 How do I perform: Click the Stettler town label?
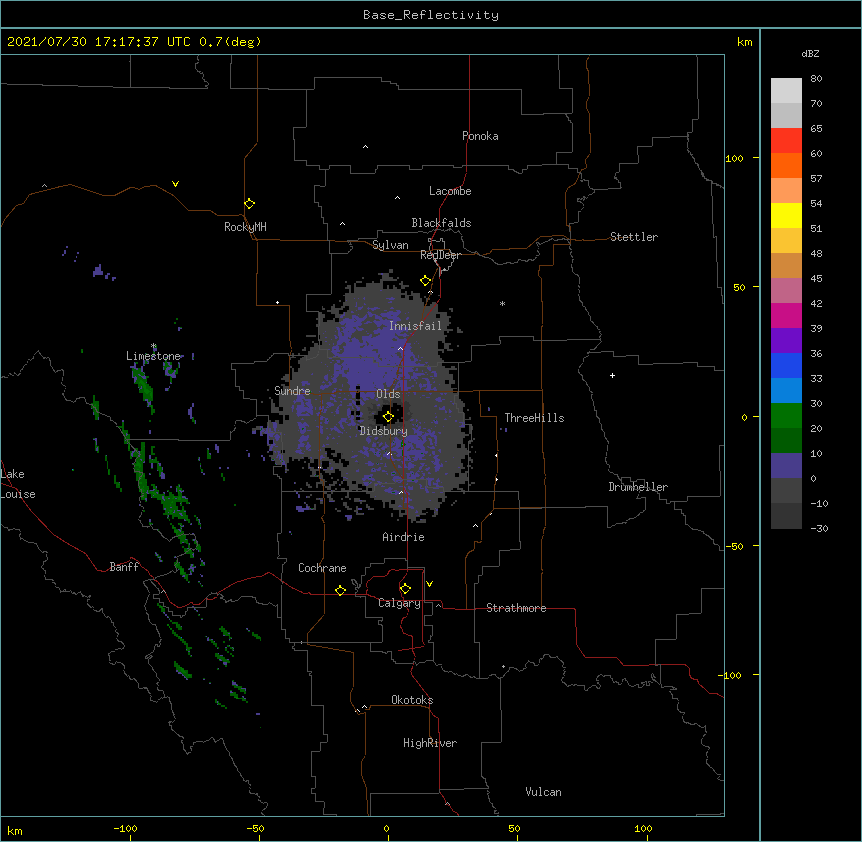click(x=634, y=237)
